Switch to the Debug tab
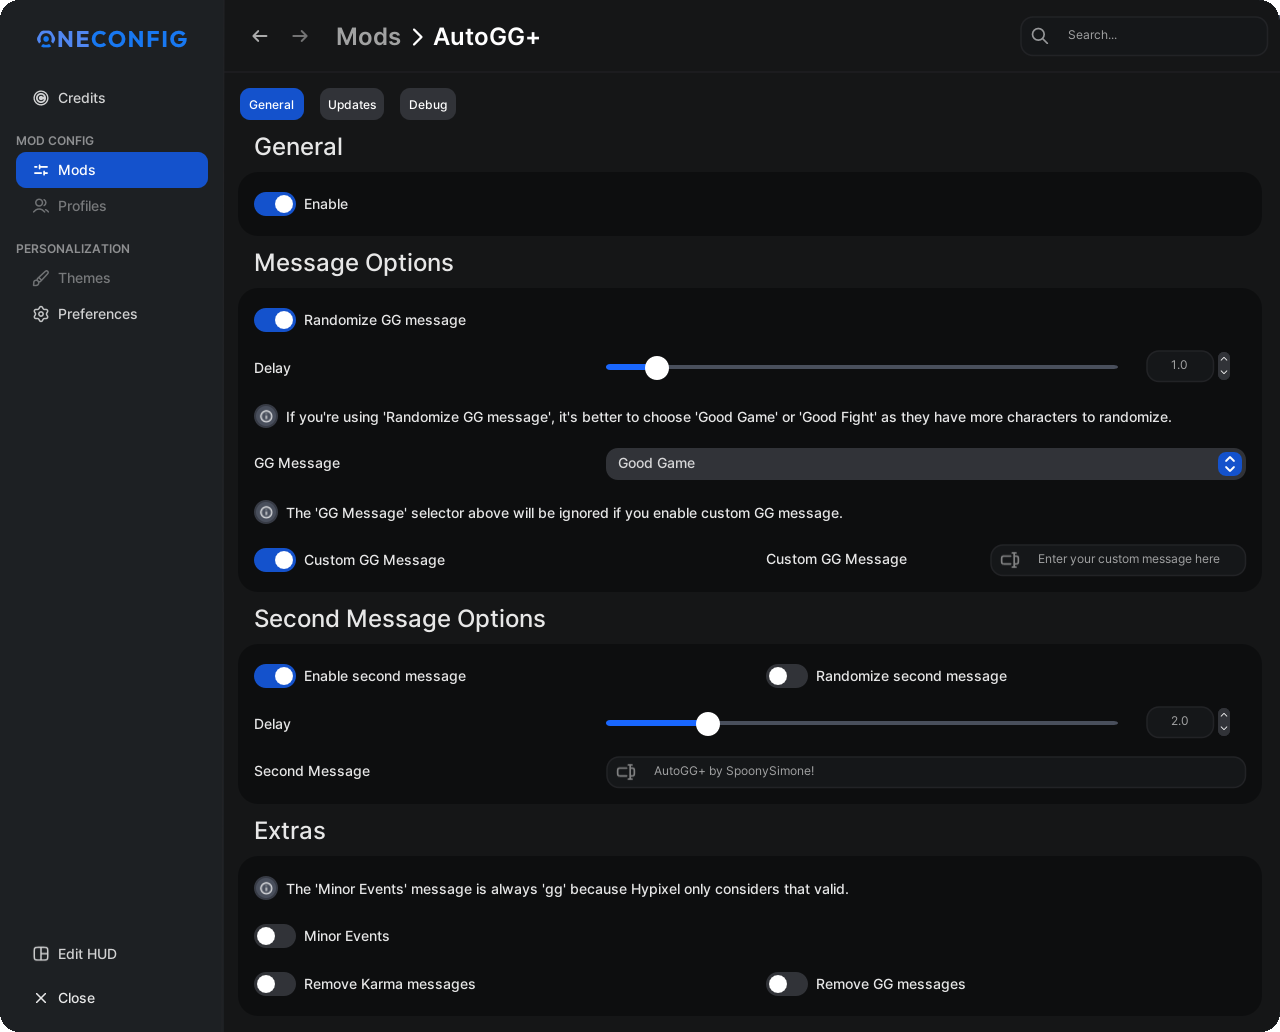Viewport: 1280px width, 1032px height. click(x=428, y=104)
